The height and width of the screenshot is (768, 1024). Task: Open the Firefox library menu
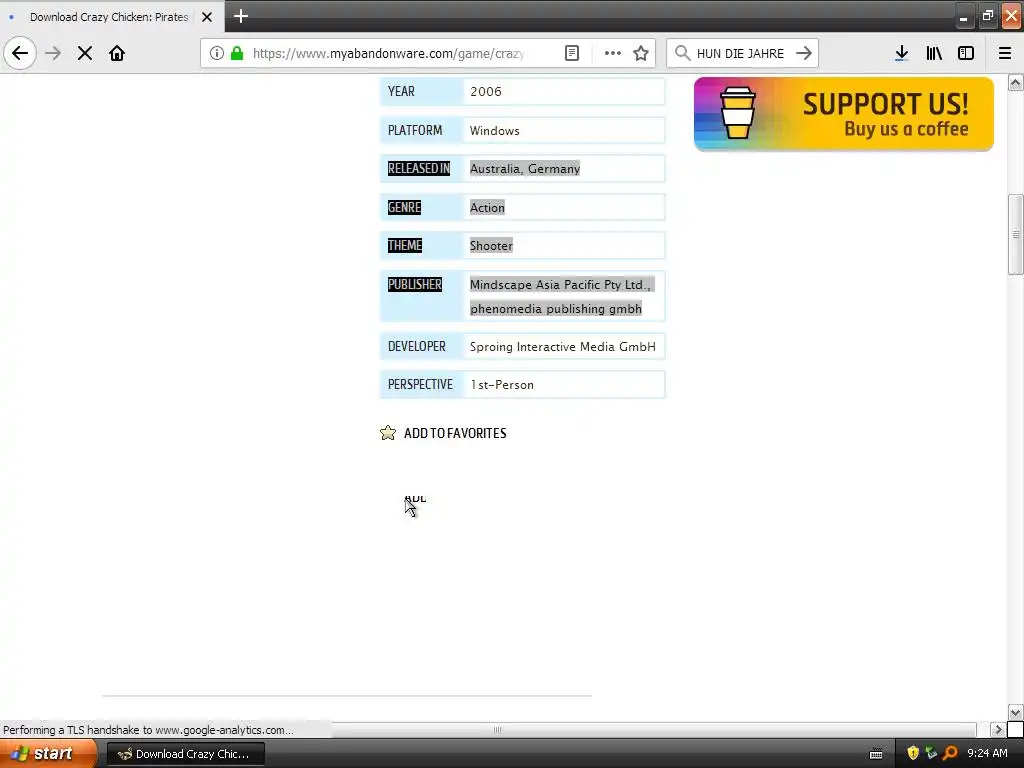[935, 53]
